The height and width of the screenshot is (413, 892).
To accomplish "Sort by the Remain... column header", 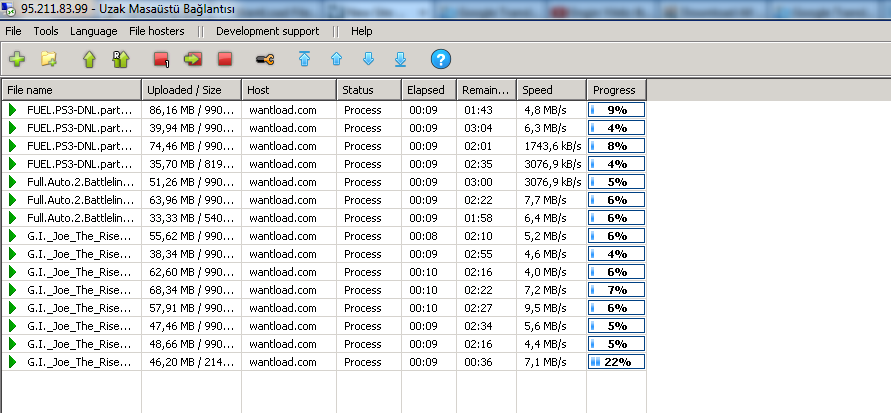I will (487, 90).
